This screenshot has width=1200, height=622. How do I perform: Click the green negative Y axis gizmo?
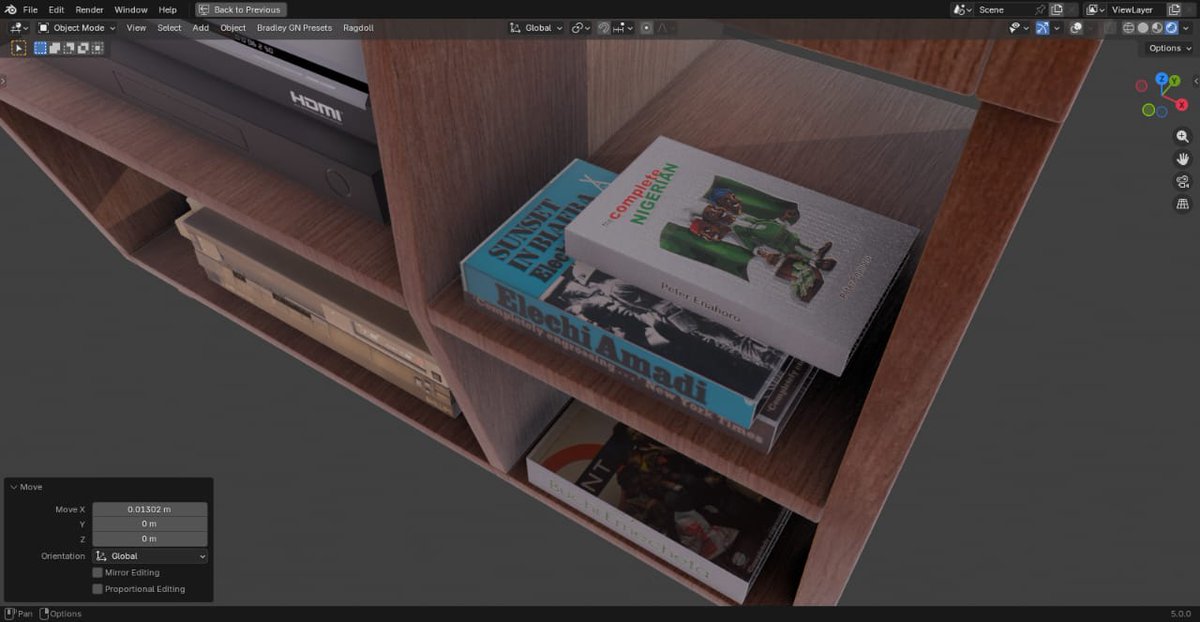point(1149,110)
